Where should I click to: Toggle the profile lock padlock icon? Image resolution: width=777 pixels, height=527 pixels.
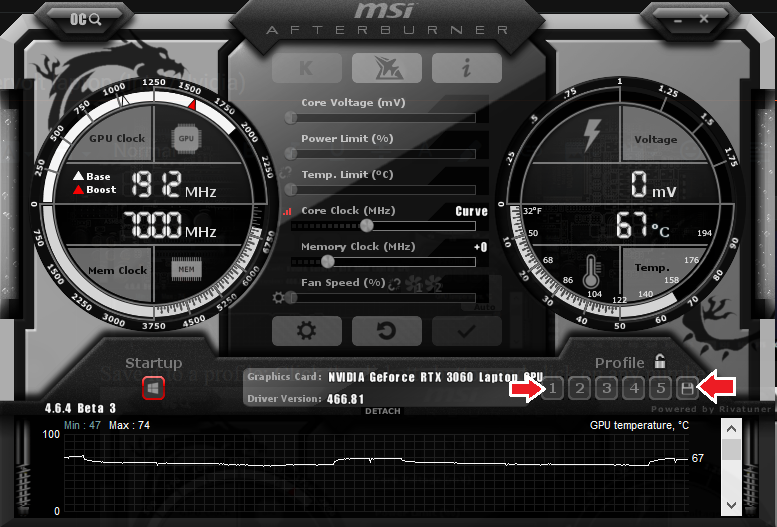click(660, 361)
